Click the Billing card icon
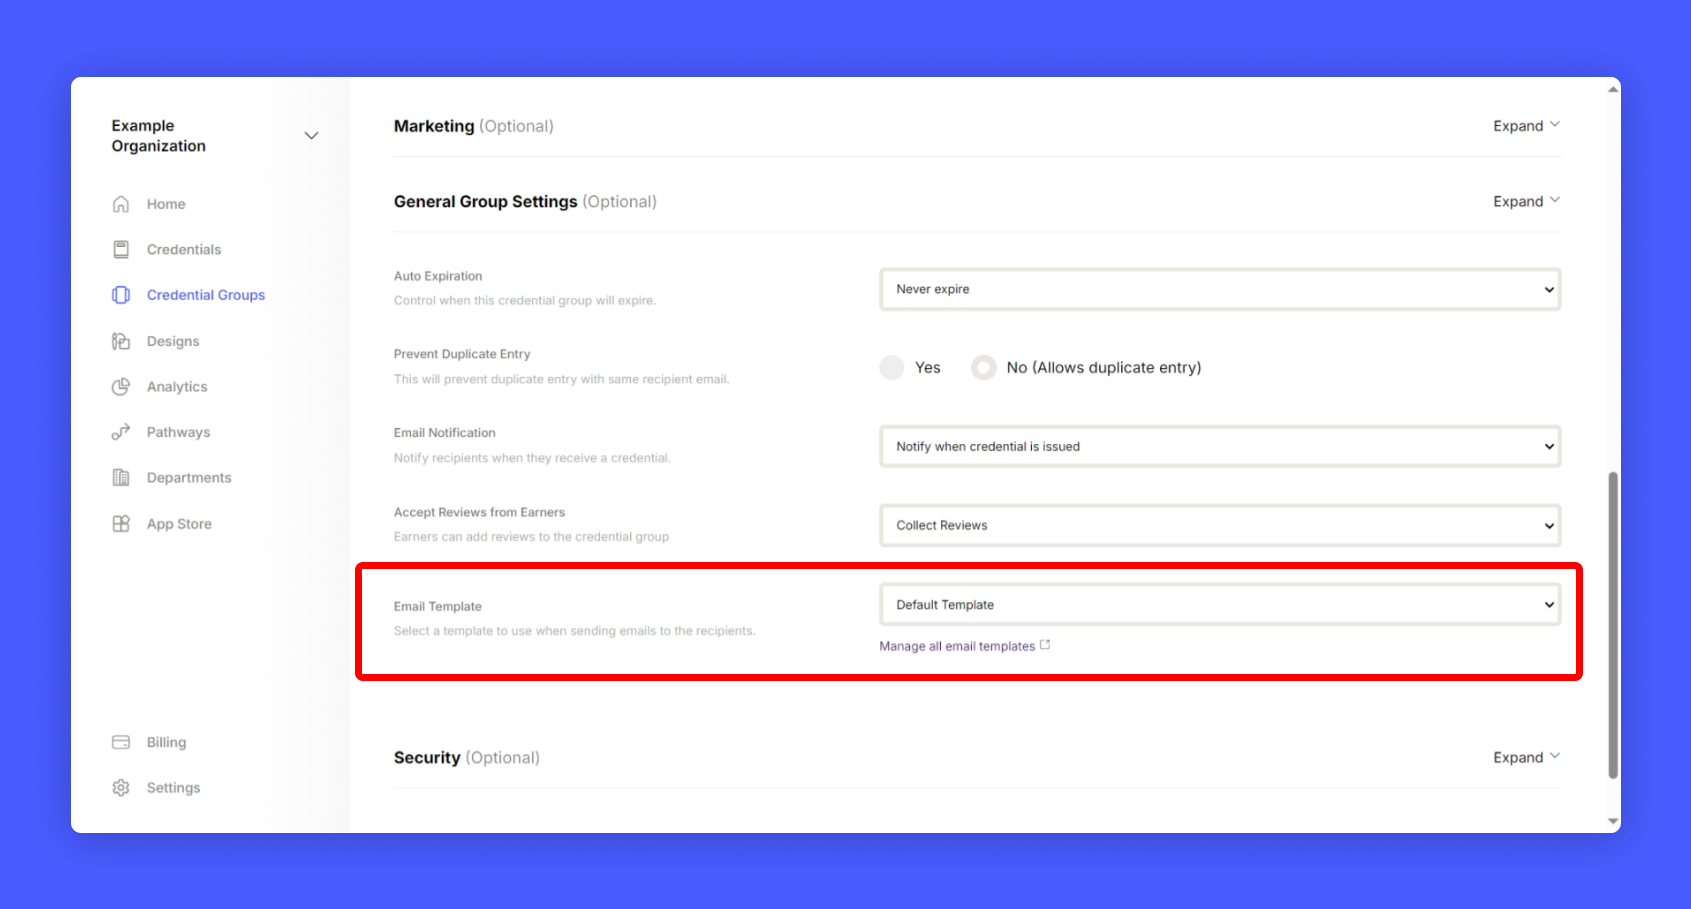This screenshot has height=909, width=1691. 121,742
